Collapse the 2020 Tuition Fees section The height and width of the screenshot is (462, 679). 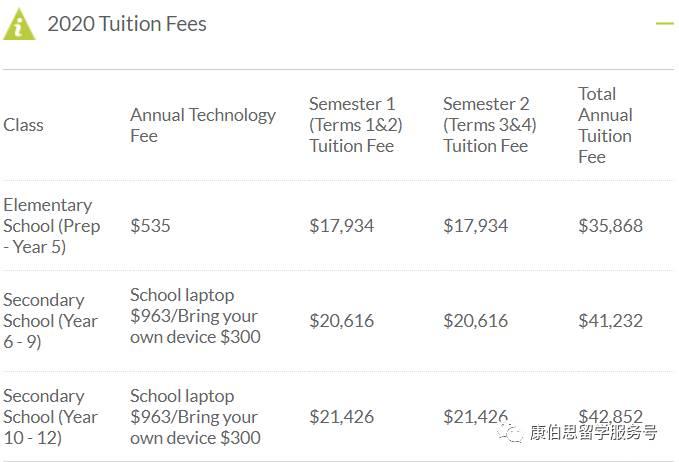tap(664, 23)
